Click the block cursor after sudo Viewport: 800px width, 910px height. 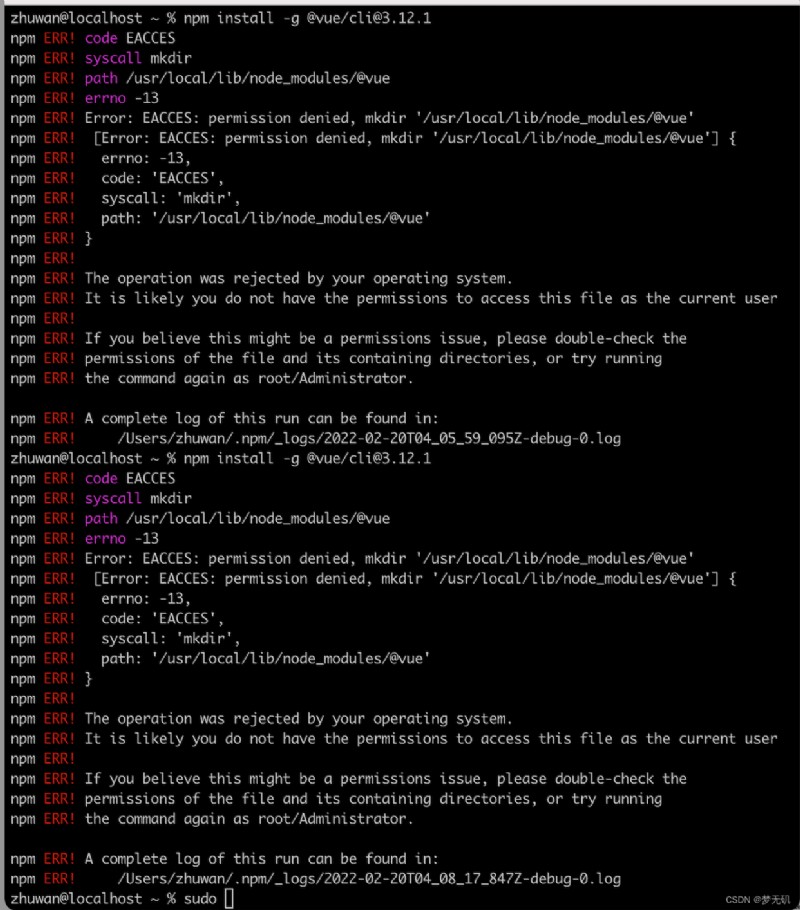tap(229, 898)
